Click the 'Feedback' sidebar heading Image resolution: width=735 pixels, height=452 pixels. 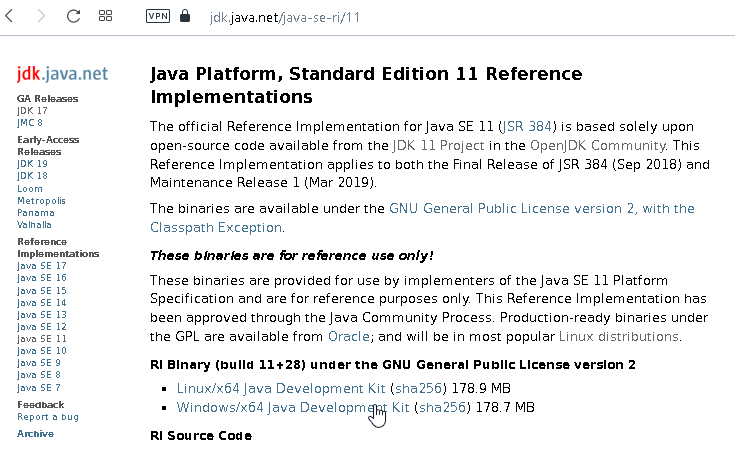pyautogui.click(x=40, y=405)
